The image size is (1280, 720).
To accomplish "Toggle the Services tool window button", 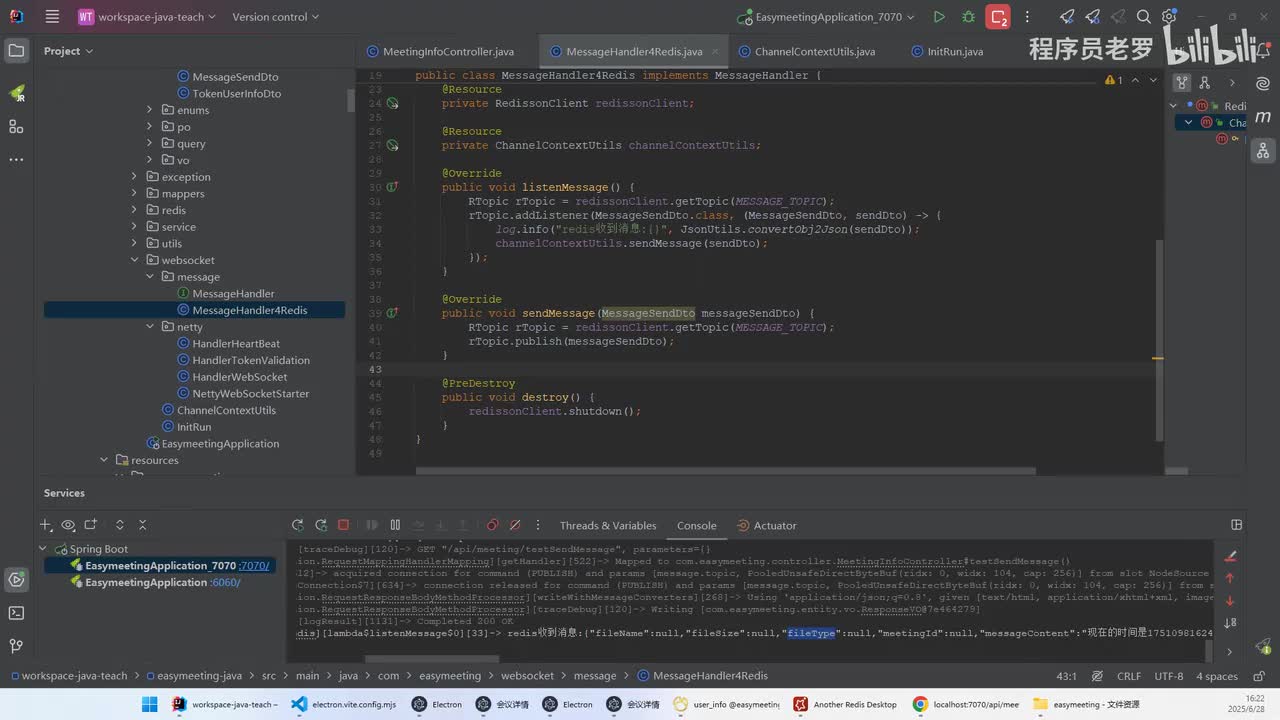I will click(x=16, y=580).
